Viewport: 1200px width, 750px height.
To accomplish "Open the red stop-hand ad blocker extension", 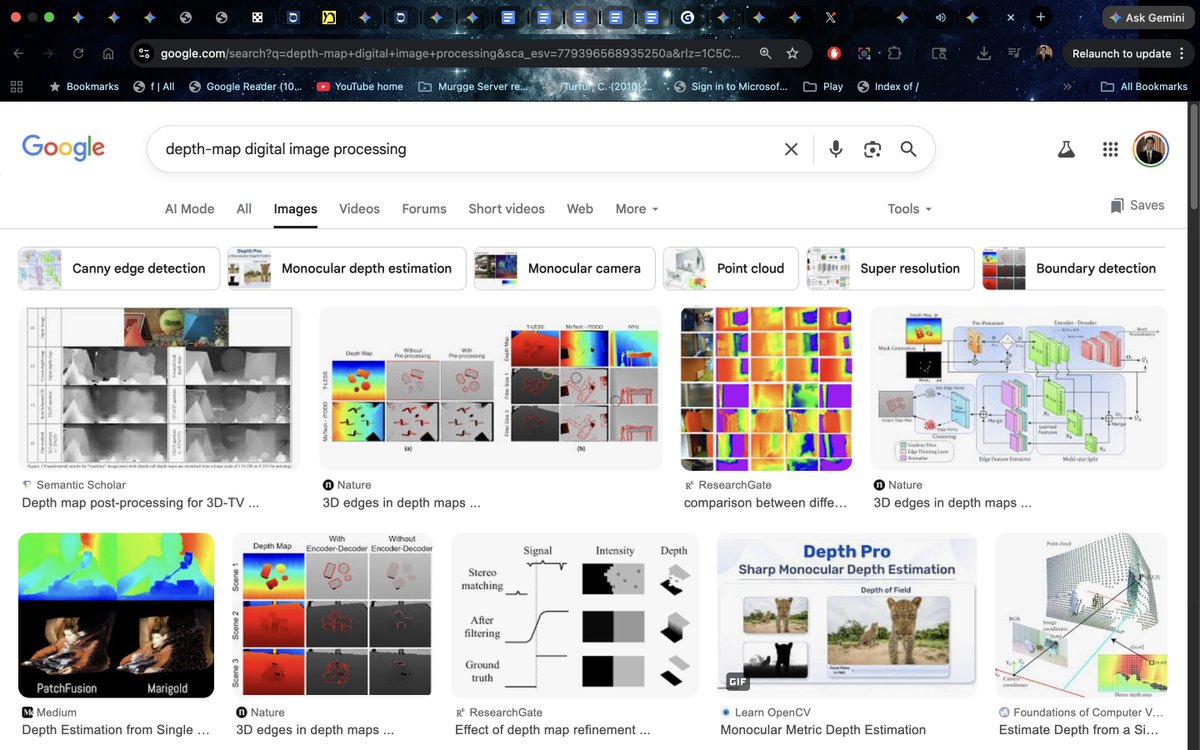I will point(834,53).
